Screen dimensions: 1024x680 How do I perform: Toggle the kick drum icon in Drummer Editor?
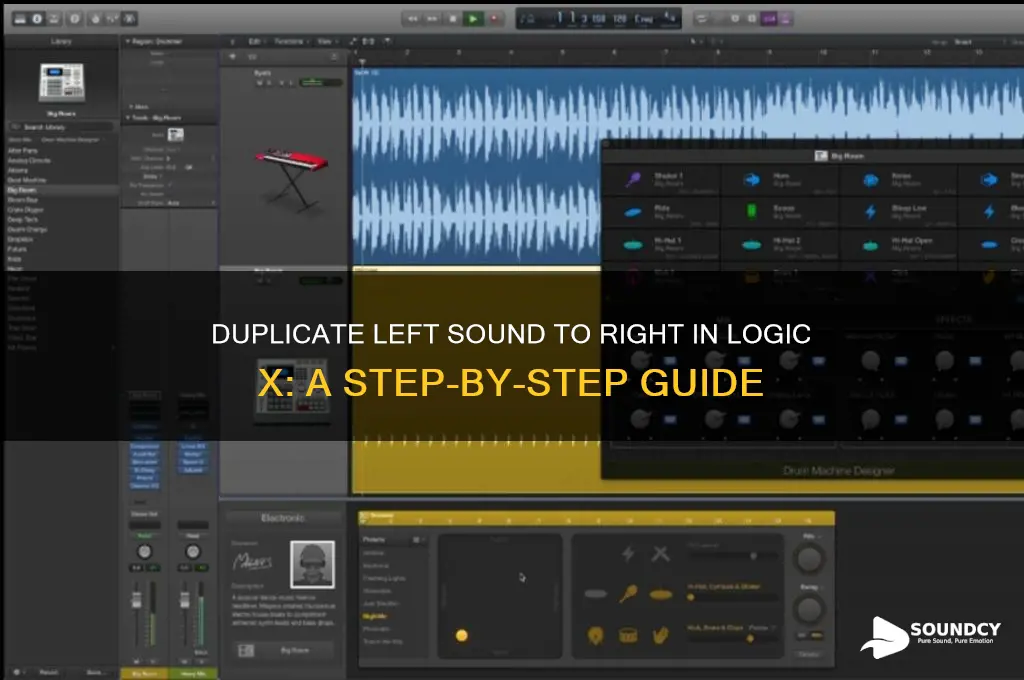click(595, 635)
